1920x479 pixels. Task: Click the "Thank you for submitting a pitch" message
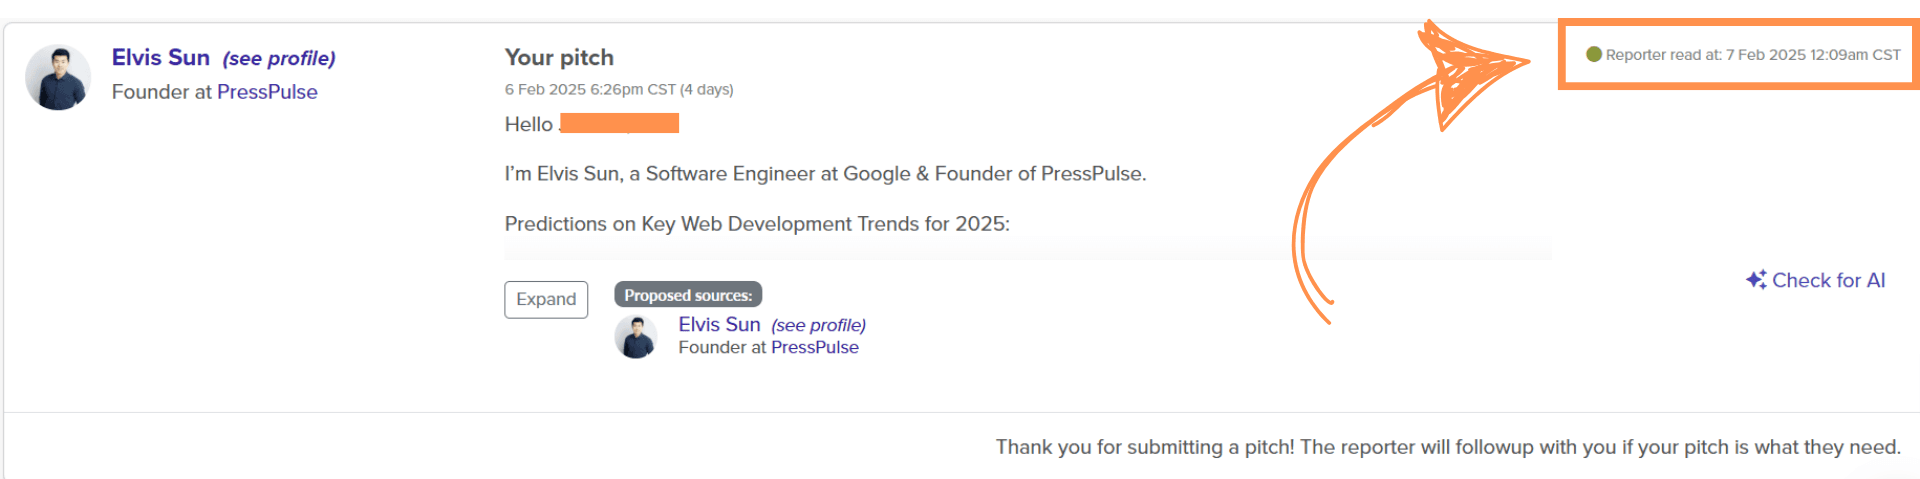pyautogui.click(x=1447, y=447)
